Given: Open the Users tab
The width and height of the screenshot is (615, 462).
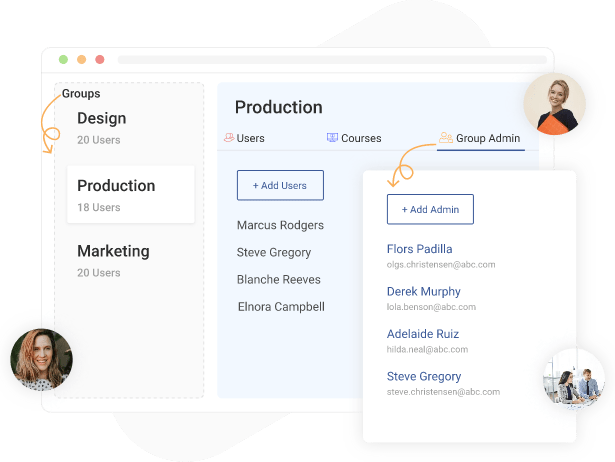Looking at the screenshot, I should (250, 138).
